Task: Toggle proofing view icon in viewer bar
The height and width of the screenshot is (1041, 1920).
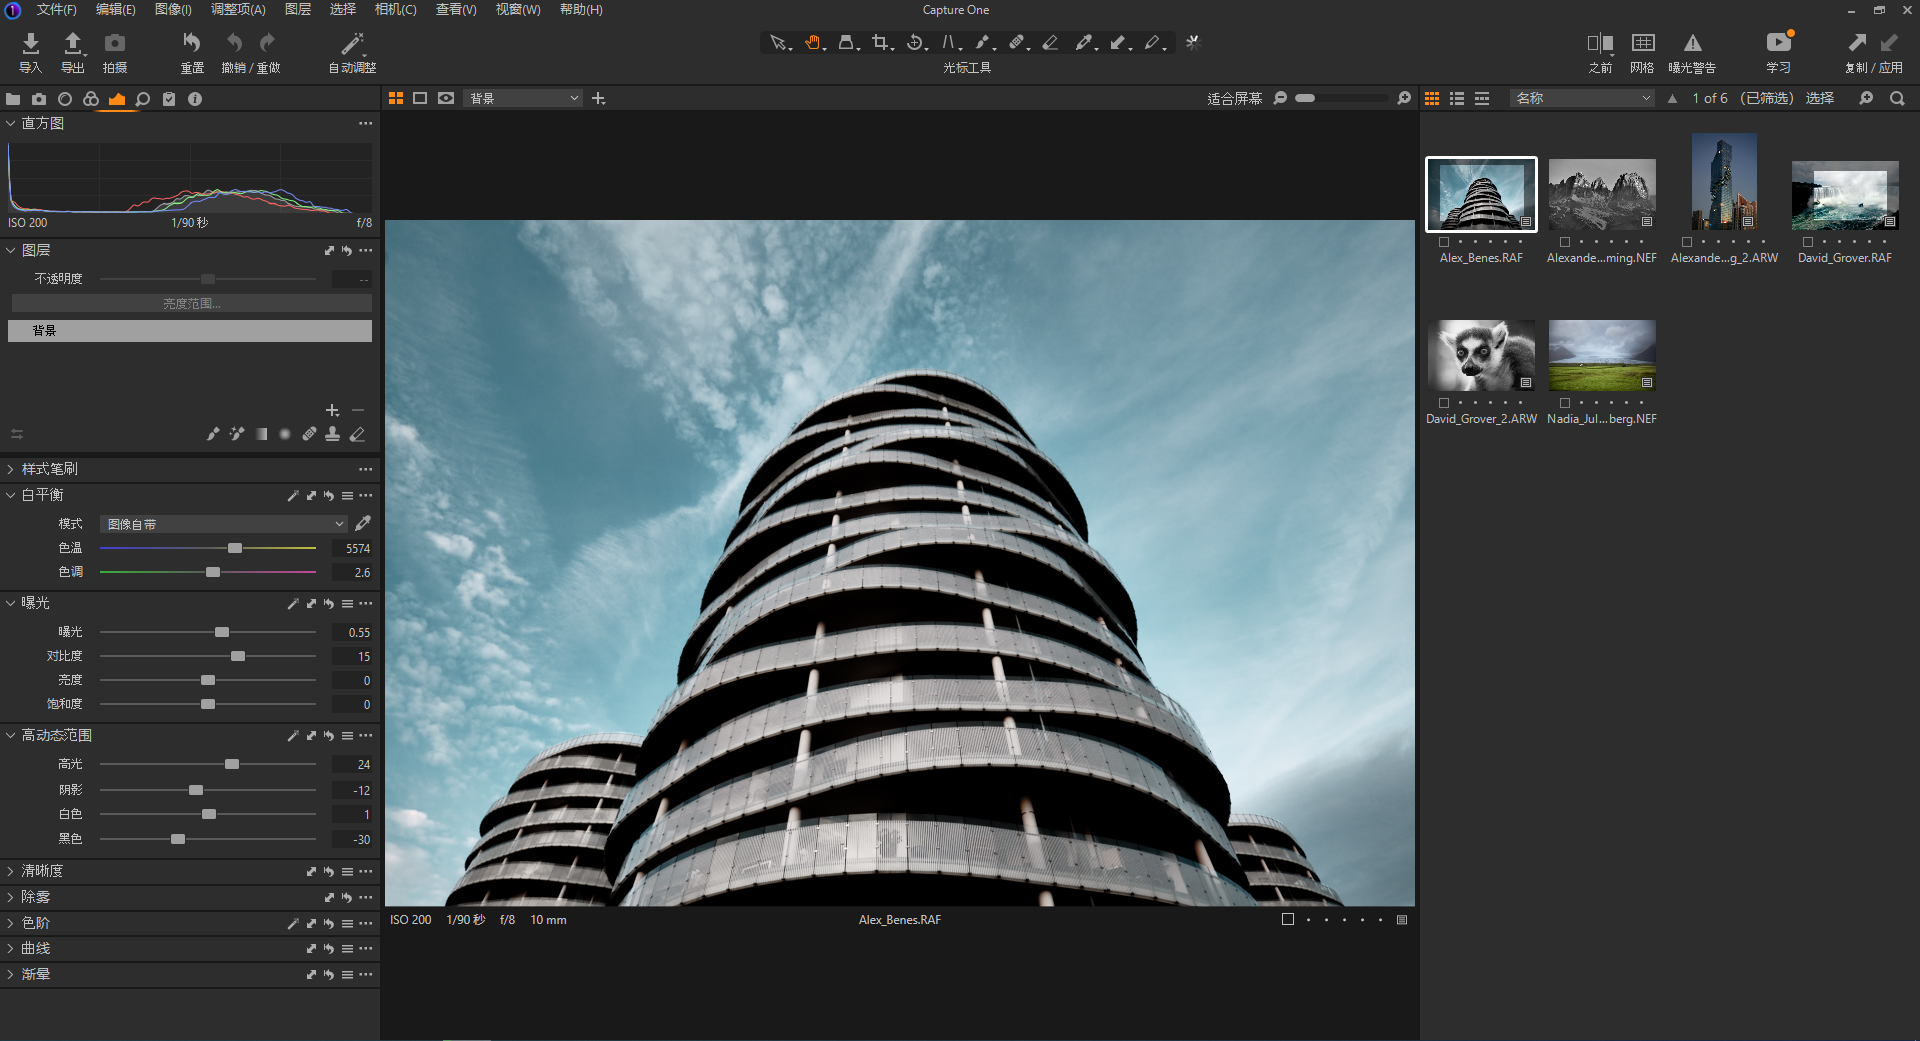Action: click(446, 98)
